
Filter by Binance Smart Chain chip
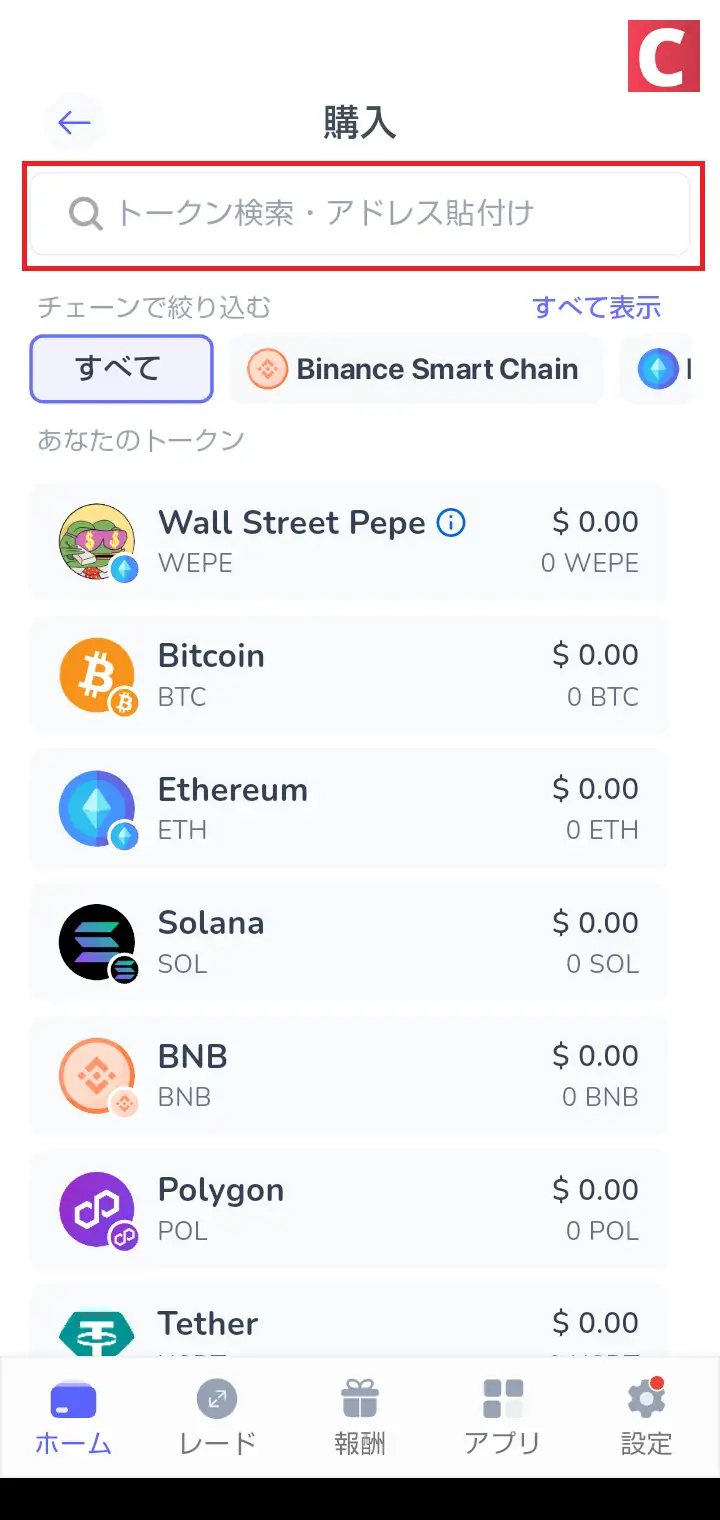click(x=416, y=369)
